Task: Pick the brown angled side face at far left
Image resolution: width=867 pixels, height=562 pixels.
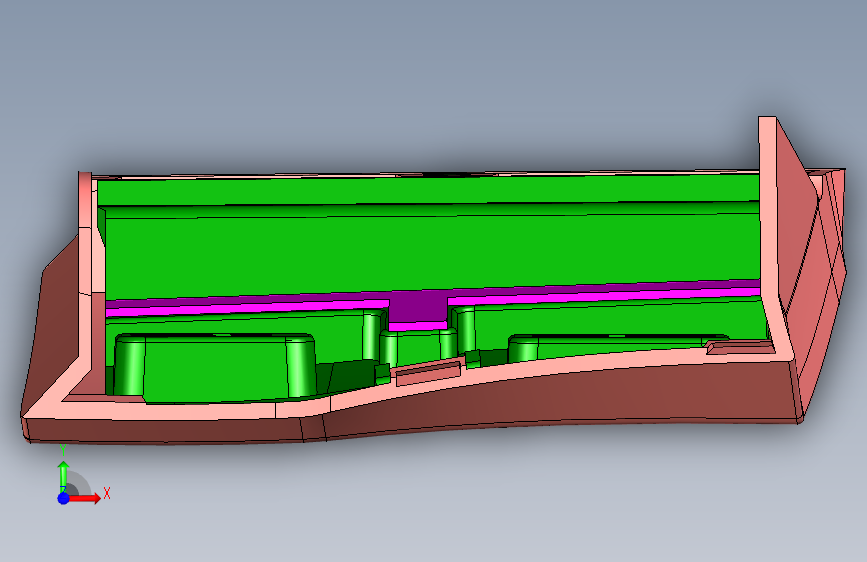Action: pos(50,326)
